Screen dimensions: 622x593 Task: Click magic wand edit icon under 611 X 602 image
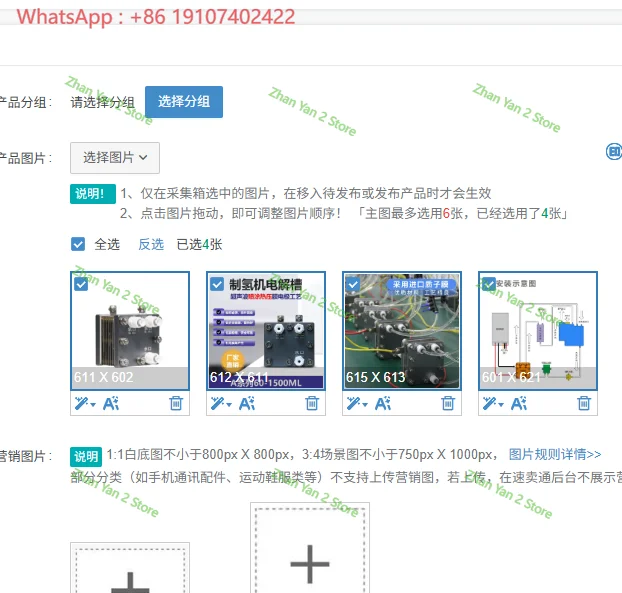82,404
